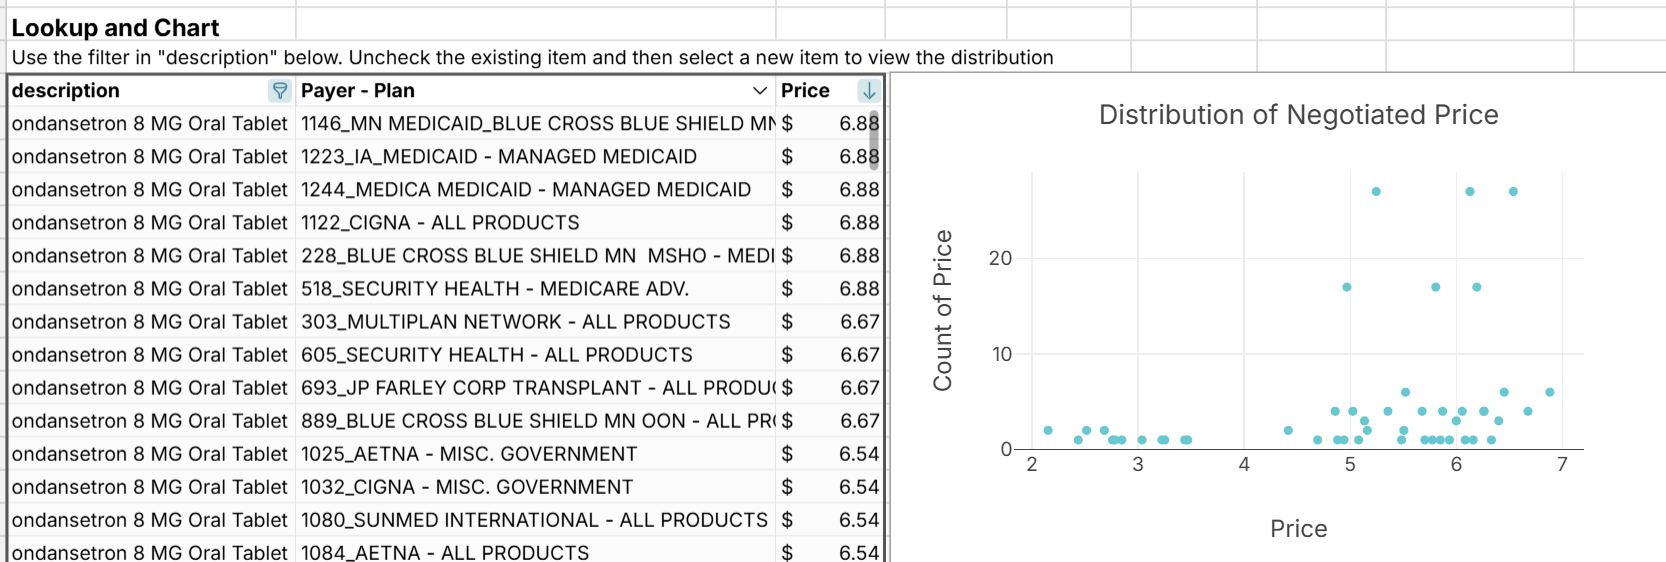Select the Lookup and Chart title cell
1666x562 pixels.
(116, 28)
